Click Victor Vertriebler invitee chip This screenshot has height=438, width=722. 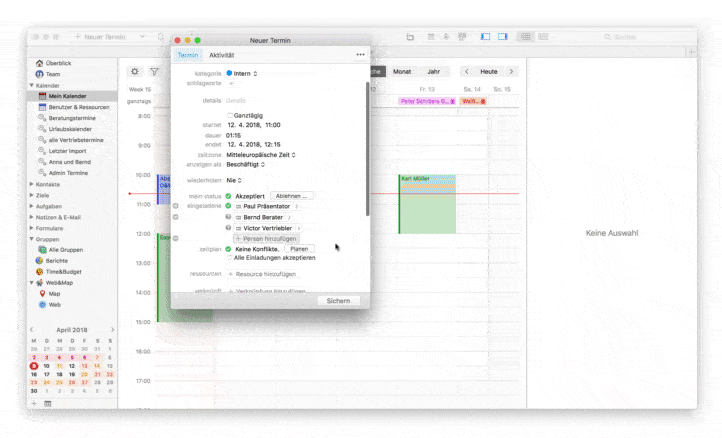[x=268, y=228]
